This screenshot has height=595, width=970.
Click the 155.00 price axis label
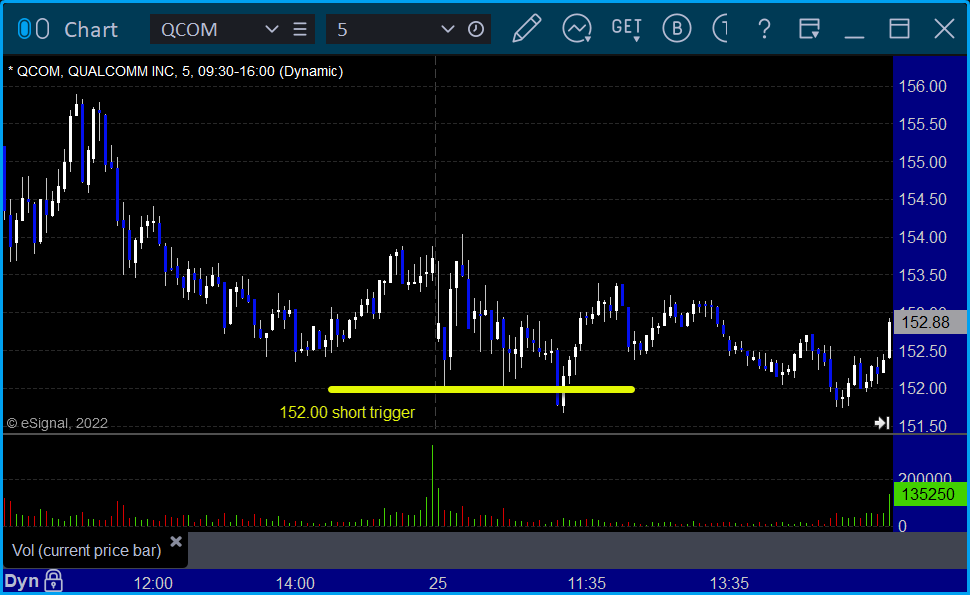click(922, 162)
